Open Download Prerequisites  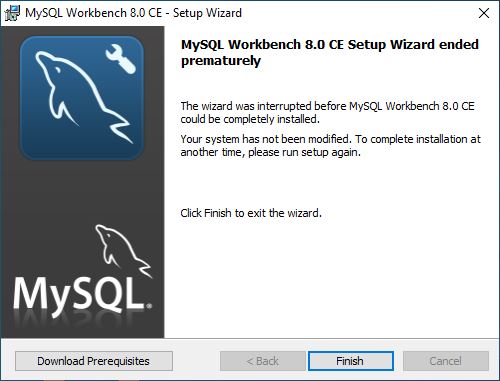[x=94, y=361]
